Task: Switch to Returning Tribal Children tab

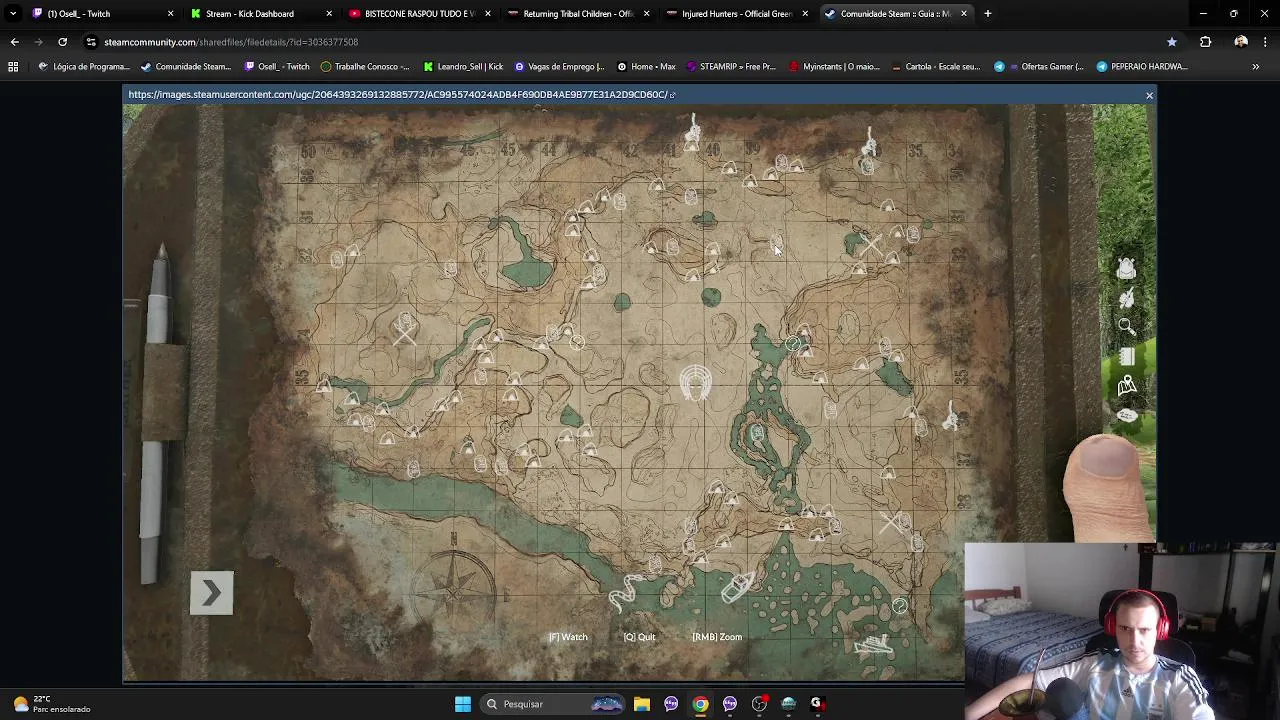Action: tap(579, 14)
